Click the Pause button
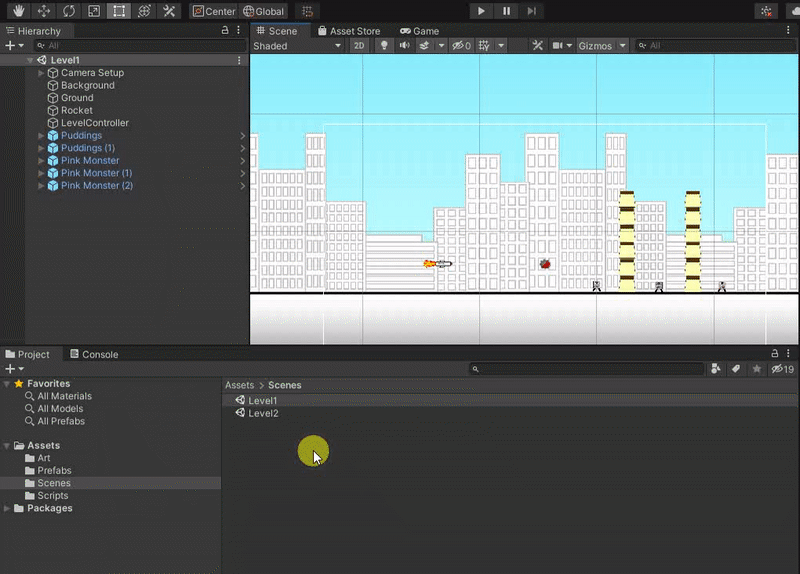The height and width of the screenshot is (574, 800). [507, 11]
